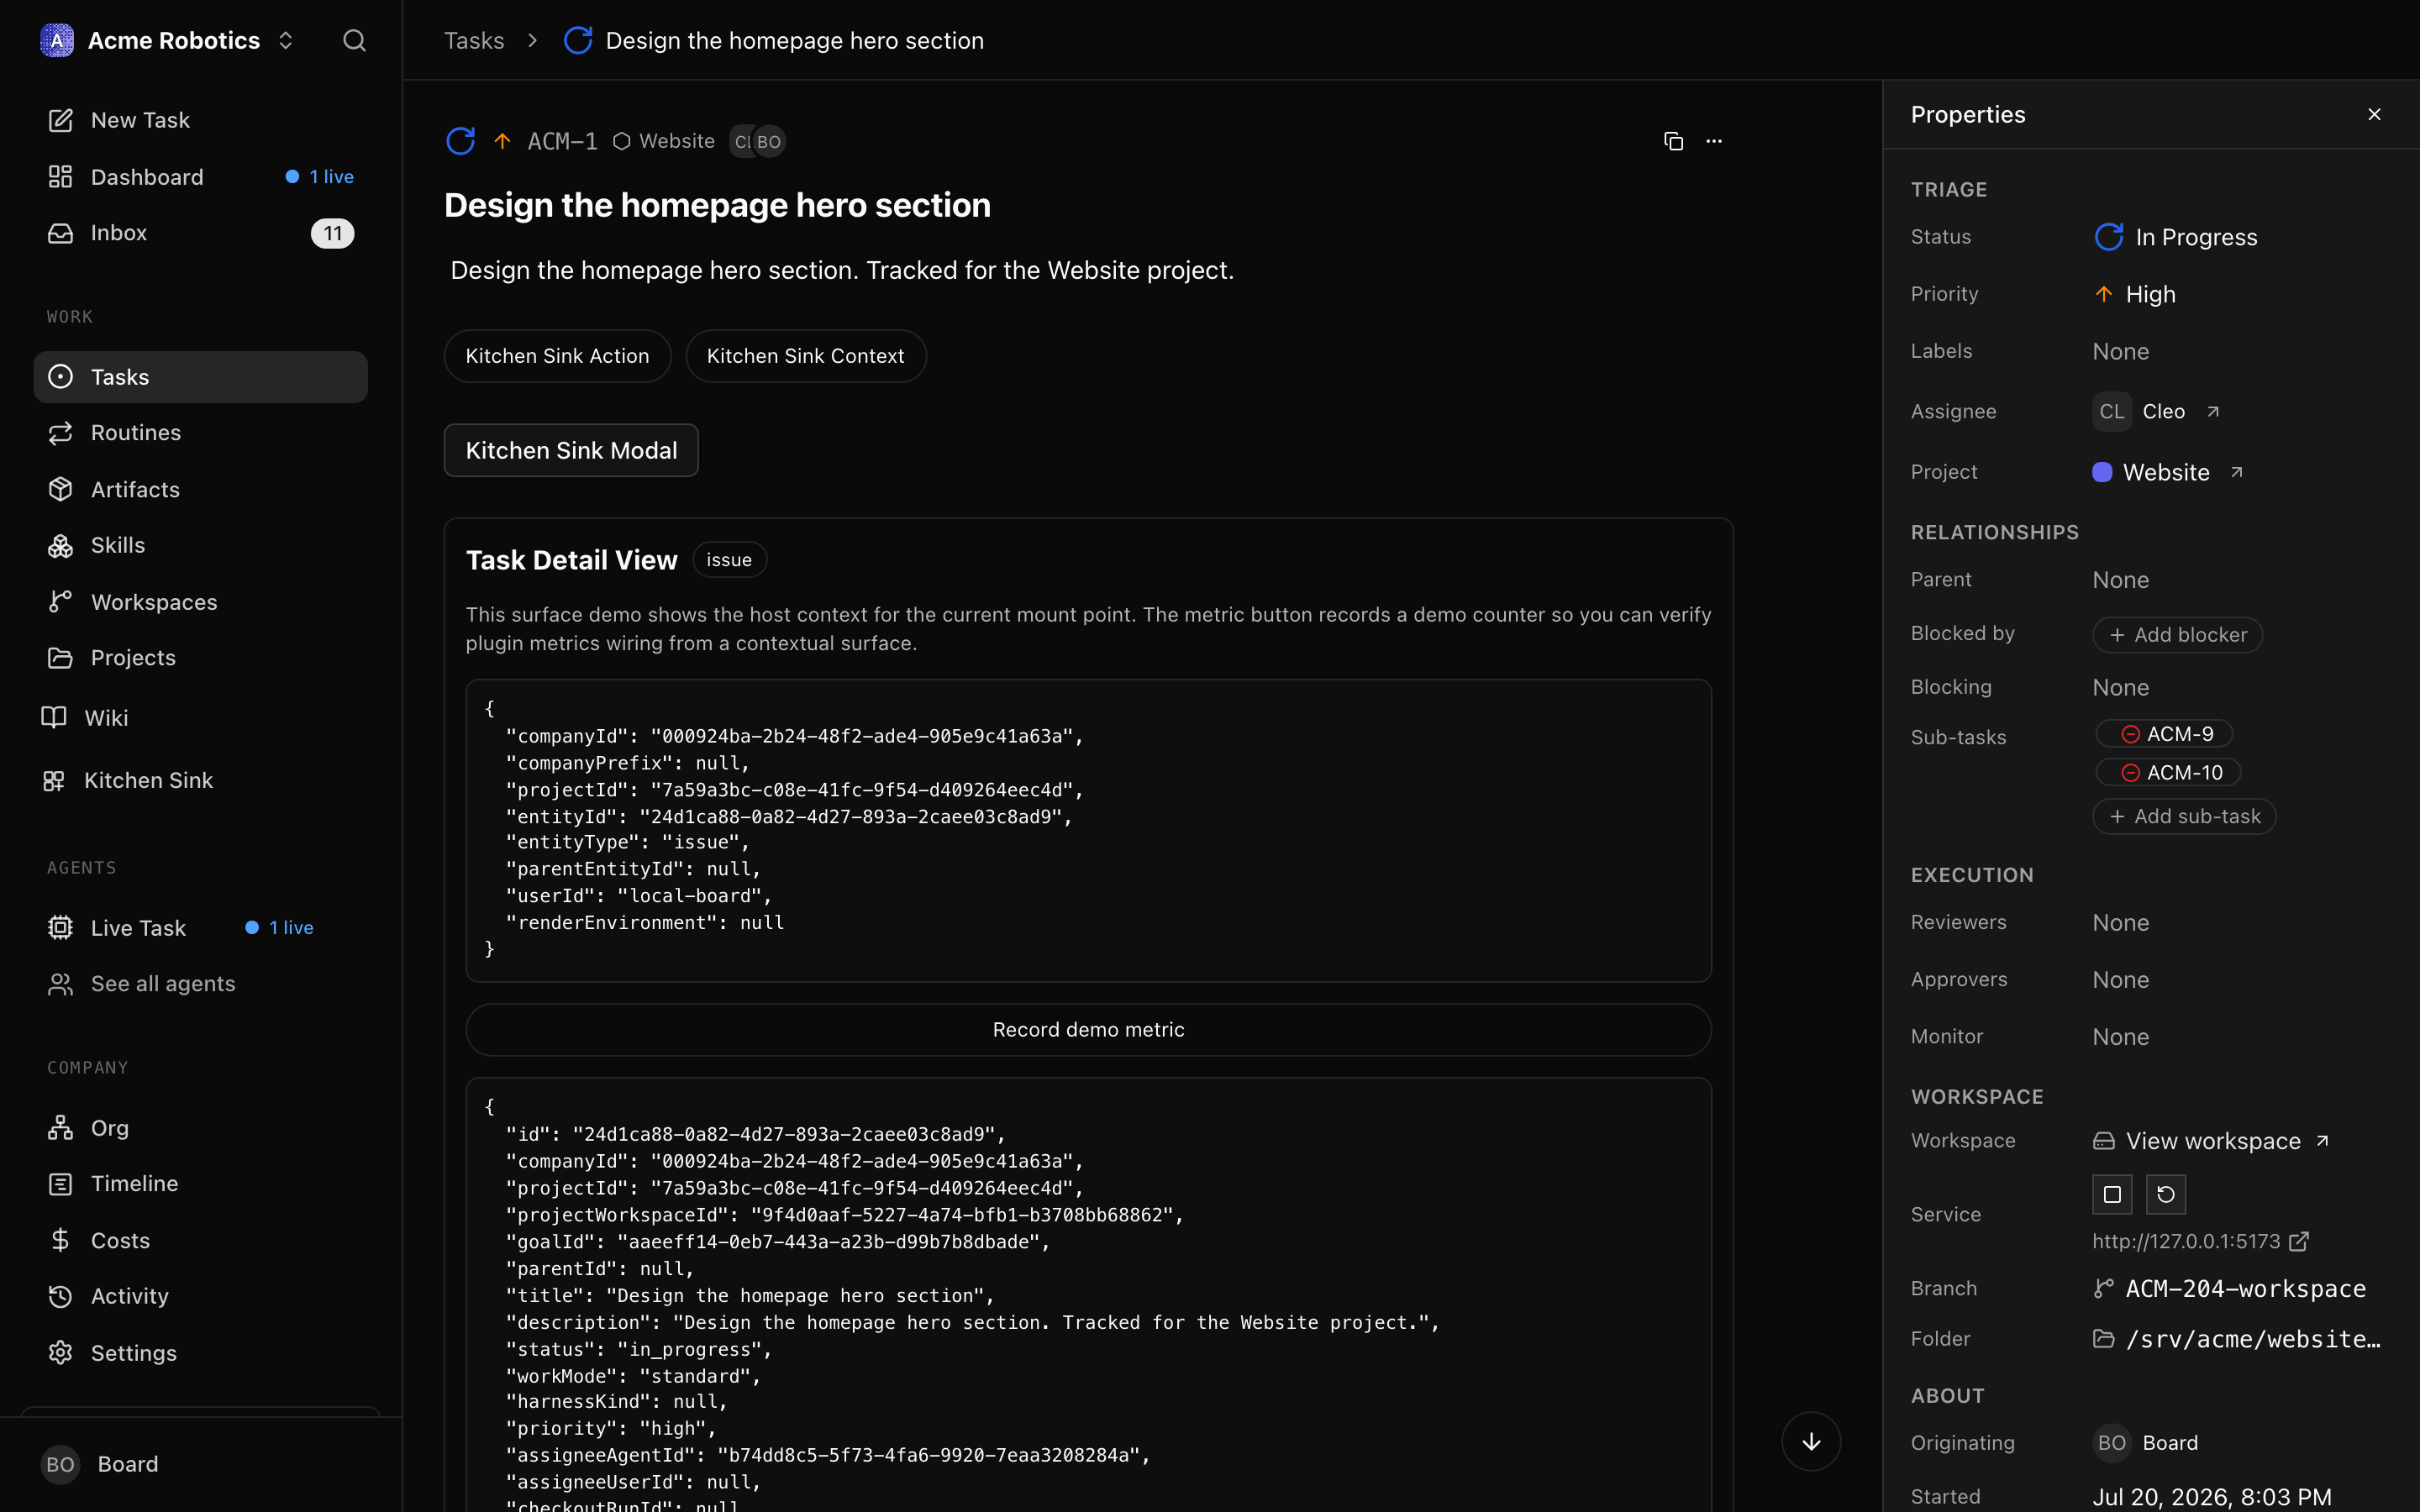Click the Skills icon in sidebar
This screenshot has width=2420, height=1512.
(x=61, y=545)
